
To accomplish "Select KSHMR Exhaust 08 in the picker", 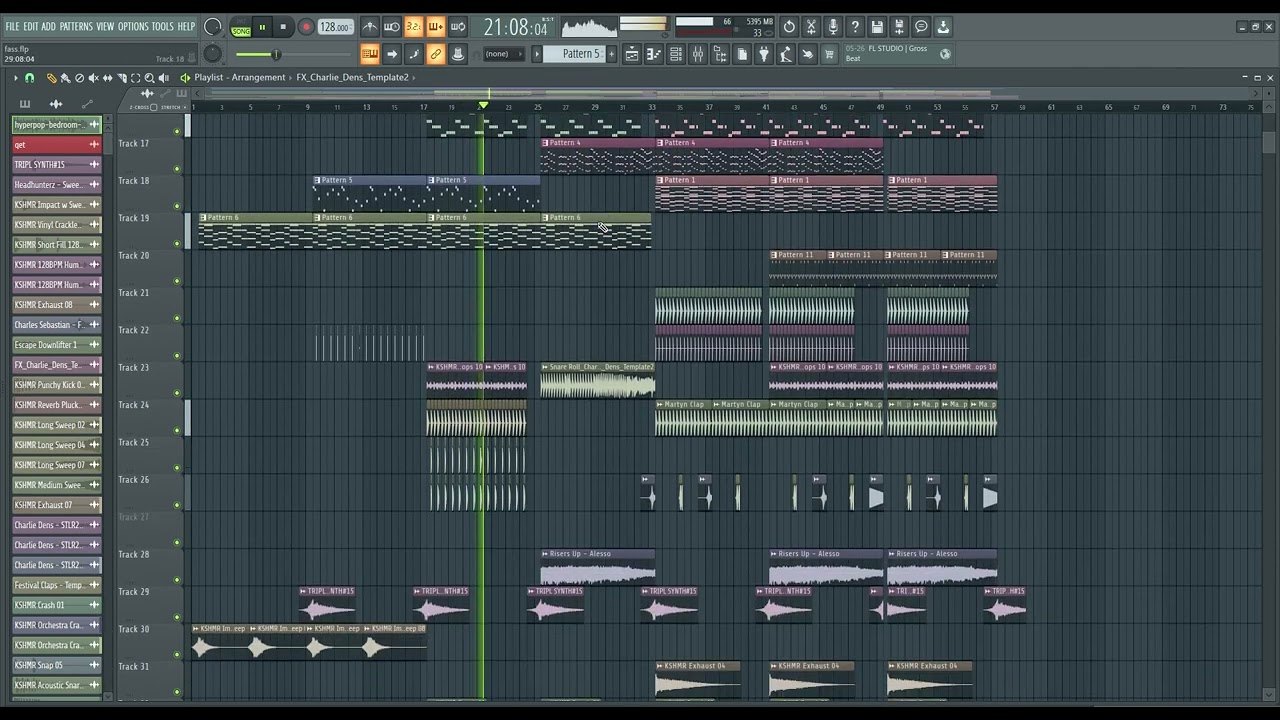I will 57,305.
